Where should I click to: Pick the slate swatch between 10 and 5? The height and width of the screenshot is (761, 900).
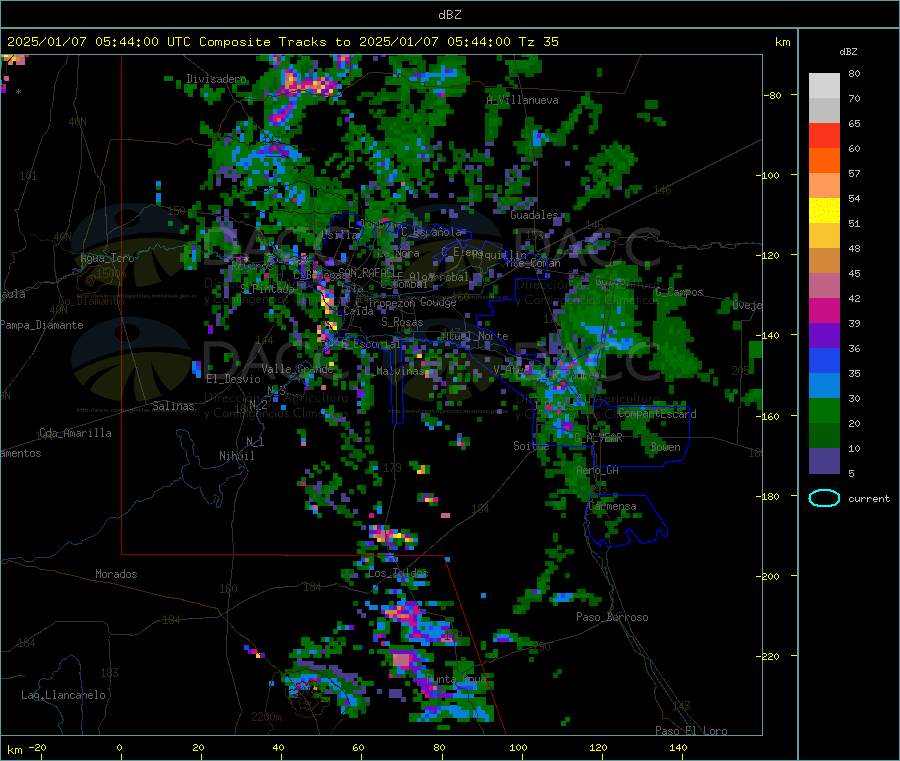click(824, 461)
